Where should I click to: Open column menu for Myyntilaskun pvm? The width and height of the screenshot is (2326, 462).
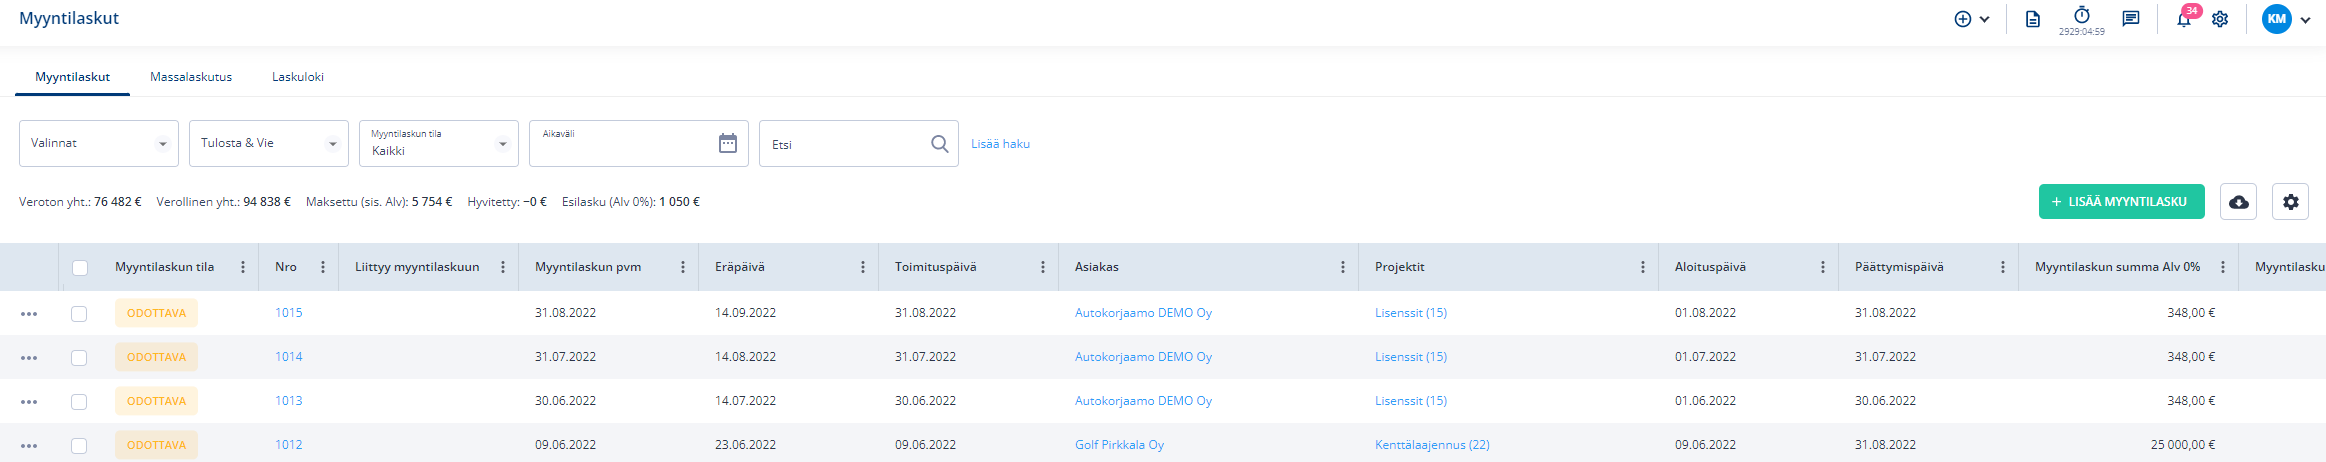point(683,267)
